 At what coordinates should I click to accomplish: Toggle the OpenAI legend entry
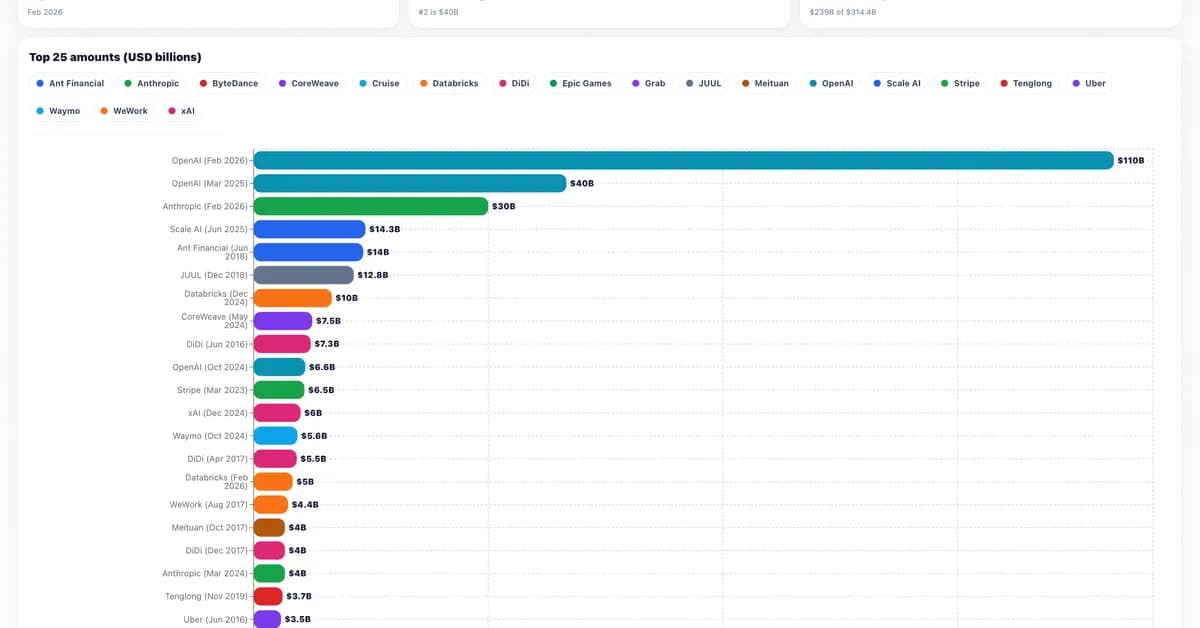[x=831, y=83]
